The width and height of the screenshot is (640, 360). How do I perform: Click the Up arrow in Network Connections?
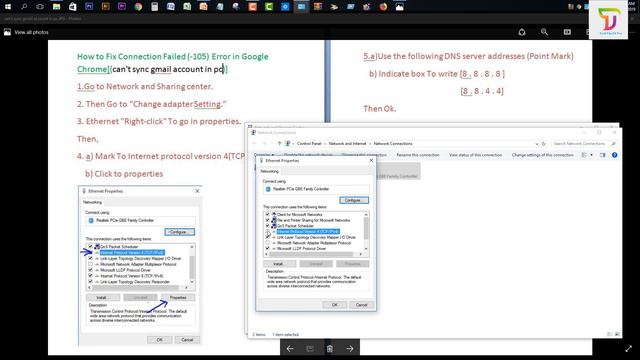(279, 144)
